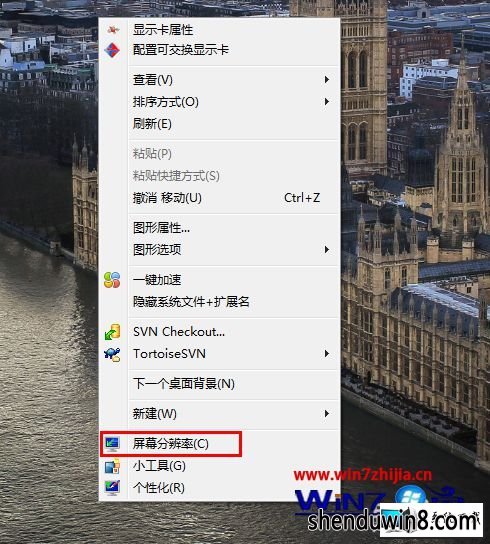Click the 新建(W) label
The height and width of the screenshot is (544, 490).
click(155, 414)
